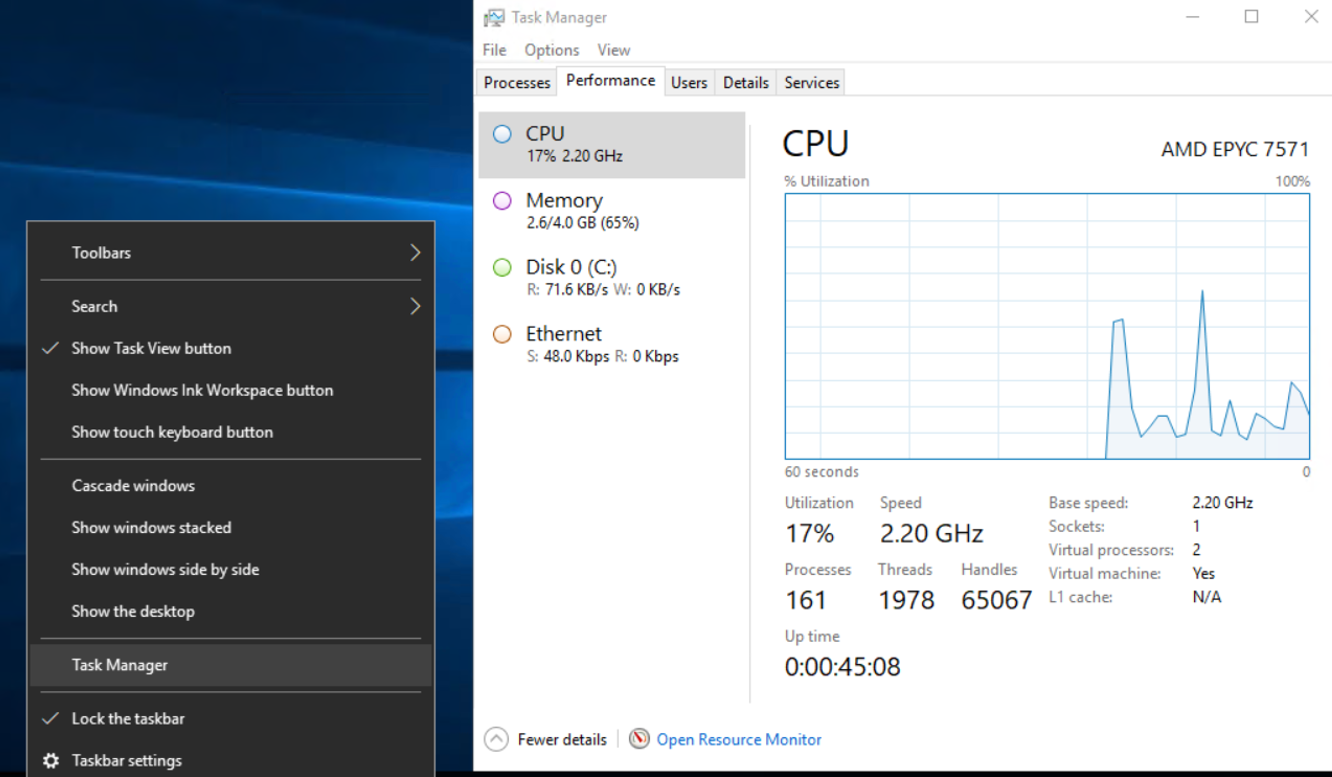
Task: Launch Task Manager from context menu
Action: pyautogui.click(x=232, y=665)
